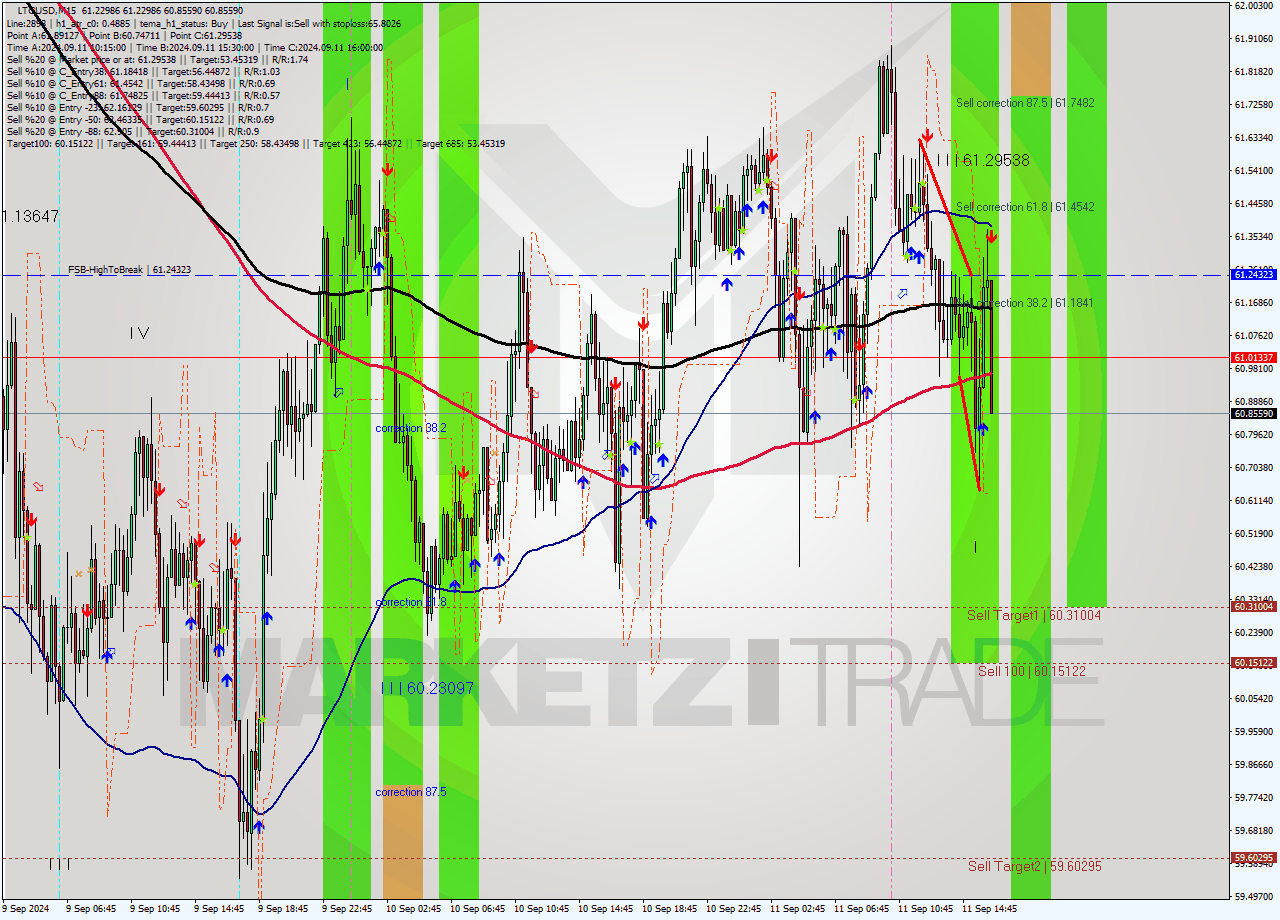The height and width of the screenshot is (920, 1280).
Task: Click the 'I V' wave label
Action: click(139, 333)
